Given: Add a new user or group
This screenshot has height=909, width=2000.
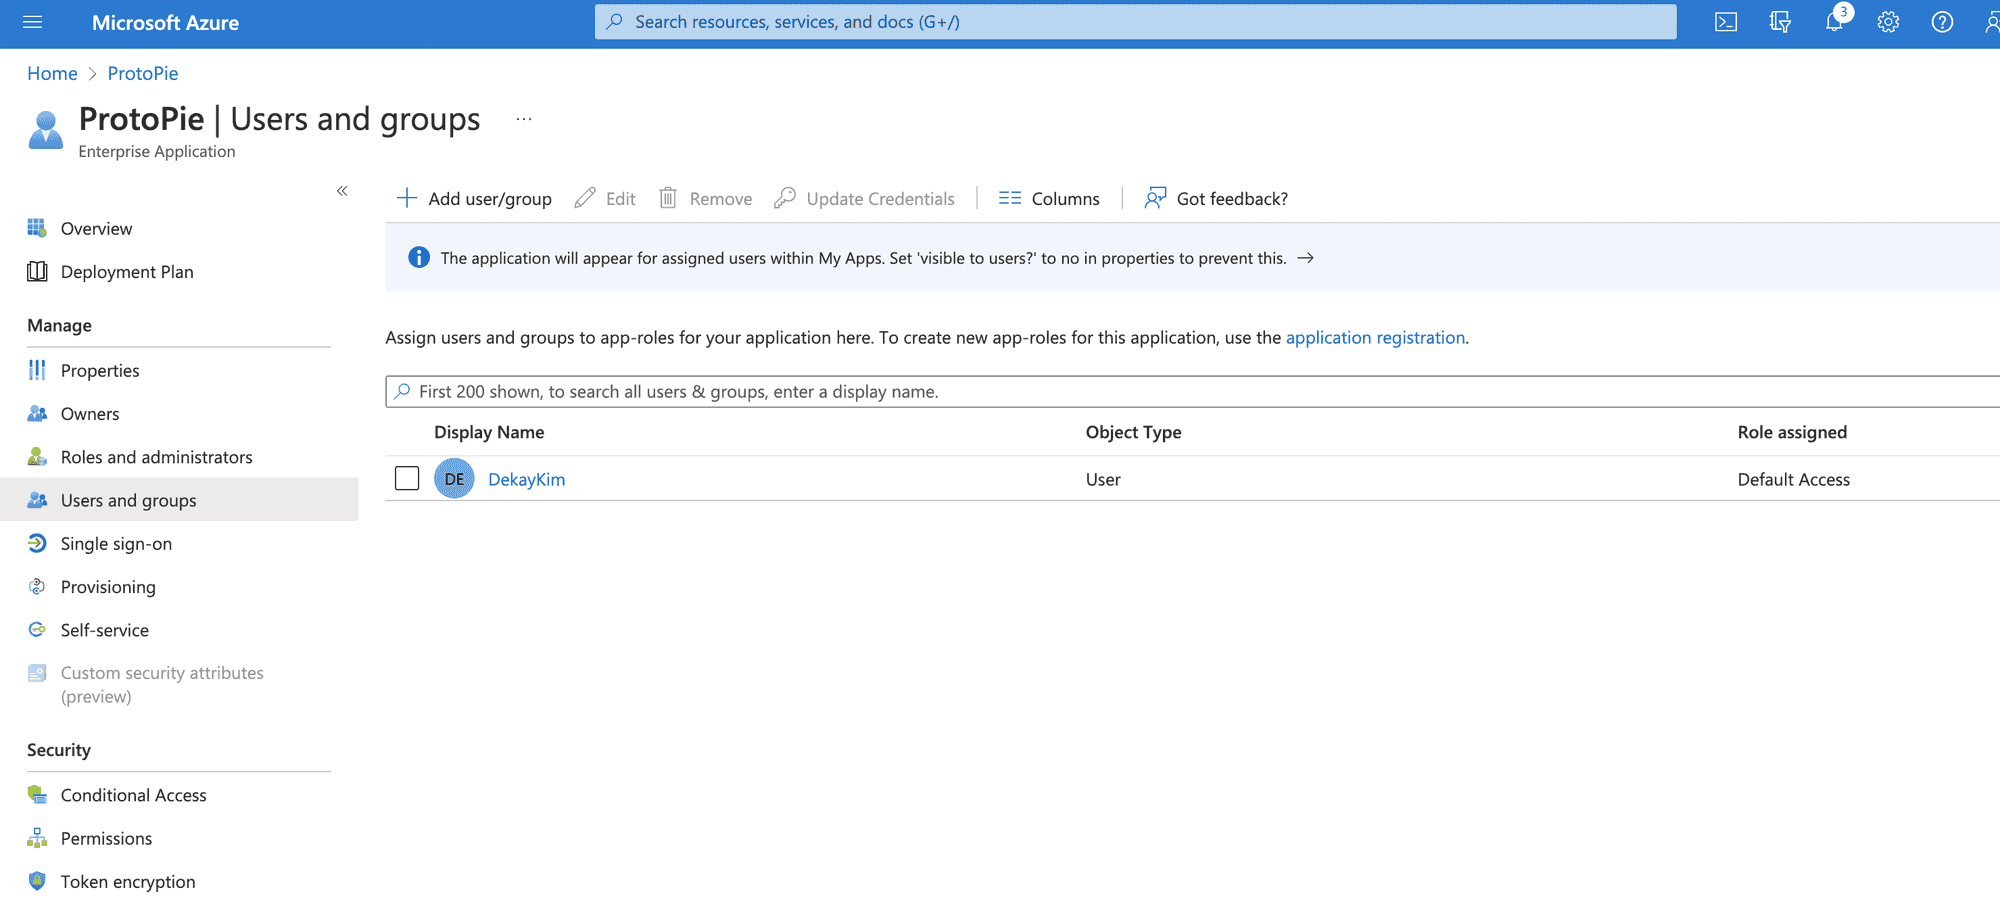Looking at the screenshot, I should [x=474, y=197].
